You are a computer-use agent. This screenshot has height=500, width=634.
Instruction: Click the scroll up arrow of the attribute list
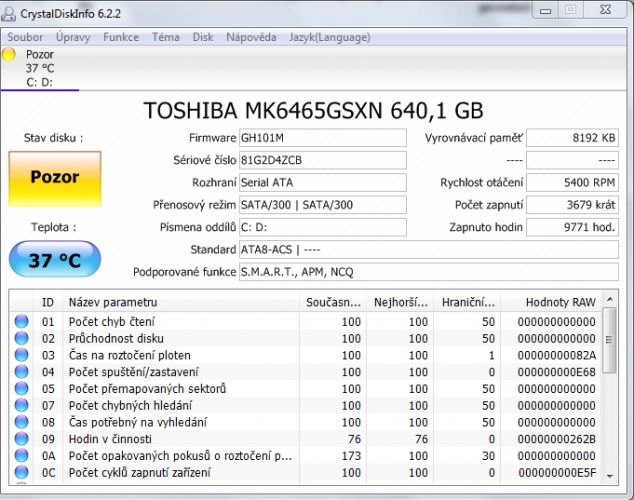(x=610, y=300)
